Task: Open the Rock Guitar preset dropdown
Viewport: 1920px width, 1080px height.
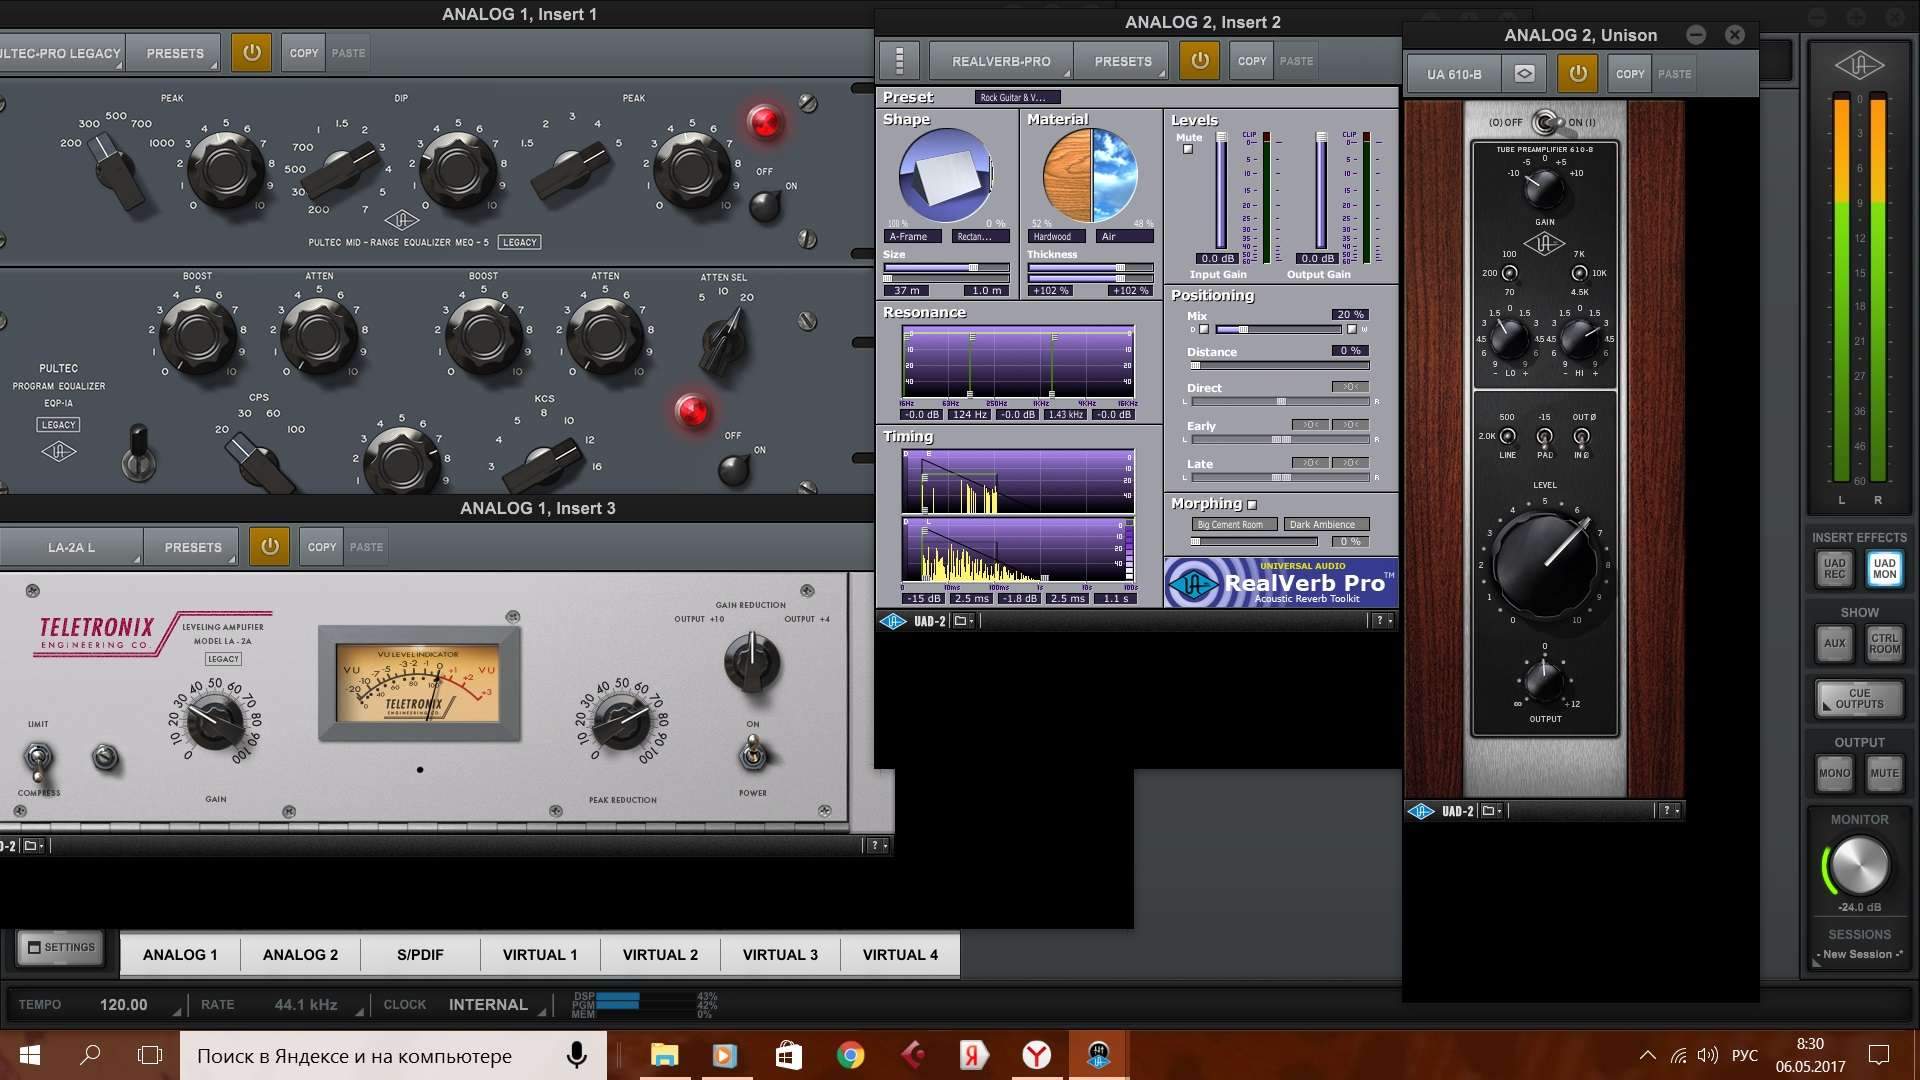Action: click(1016, 97)
